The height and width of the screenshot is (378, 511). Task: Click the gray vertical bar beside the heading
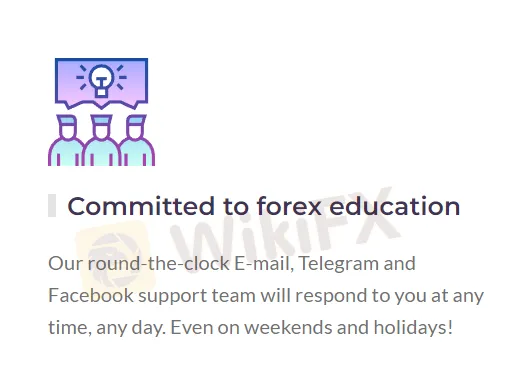tap(52, 206)
